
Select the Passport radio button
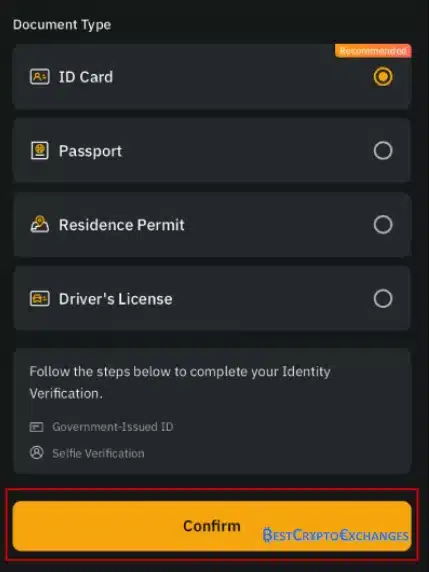coord(383,150)
